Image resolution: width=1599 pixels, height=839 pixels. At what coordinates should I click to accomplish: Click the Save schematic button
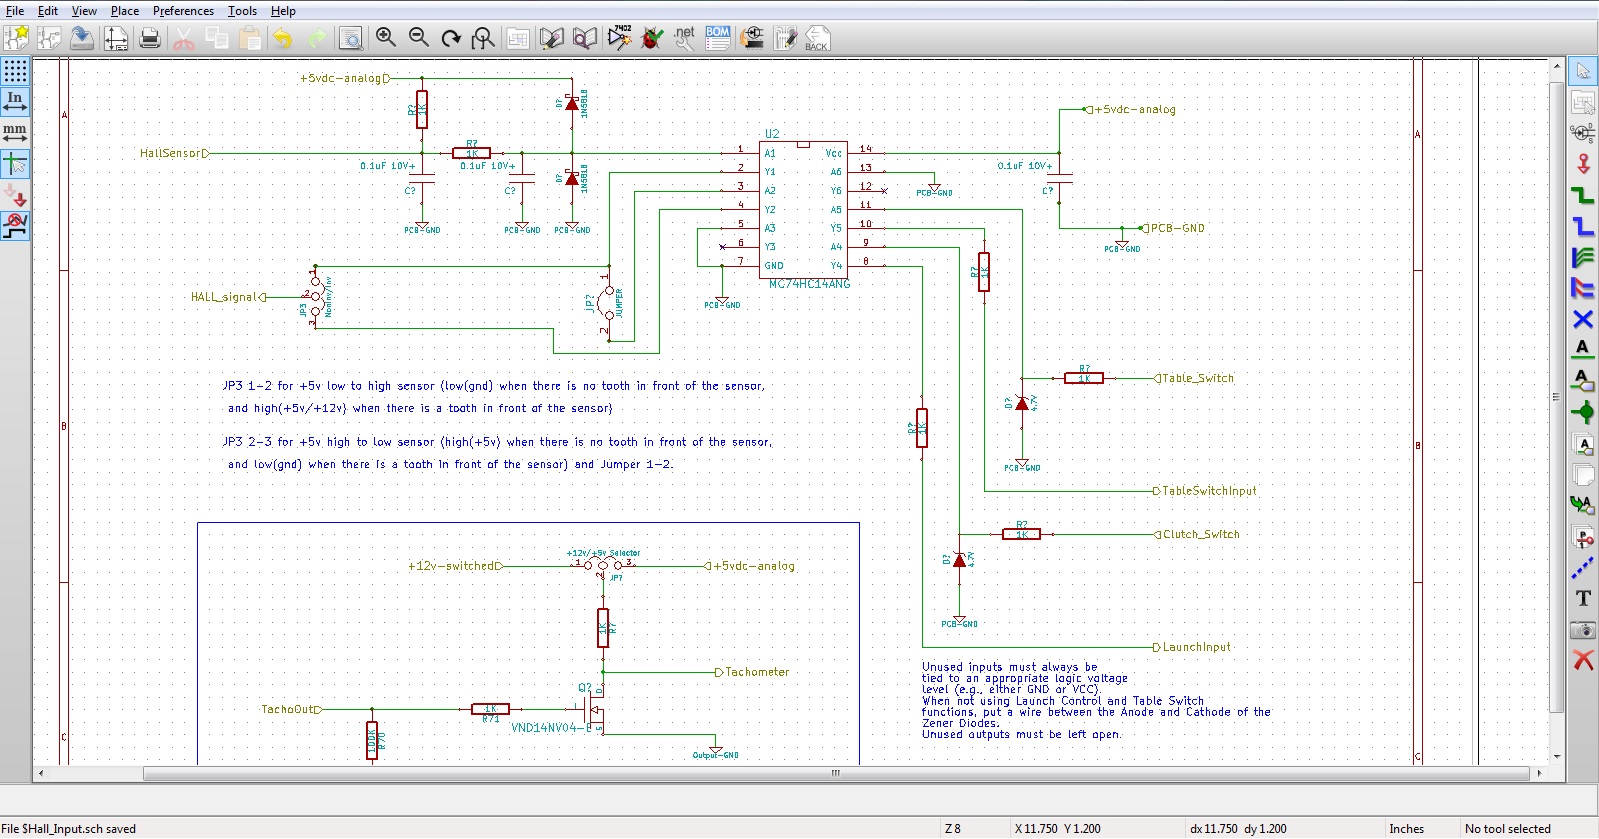click(x=82, y=39)
